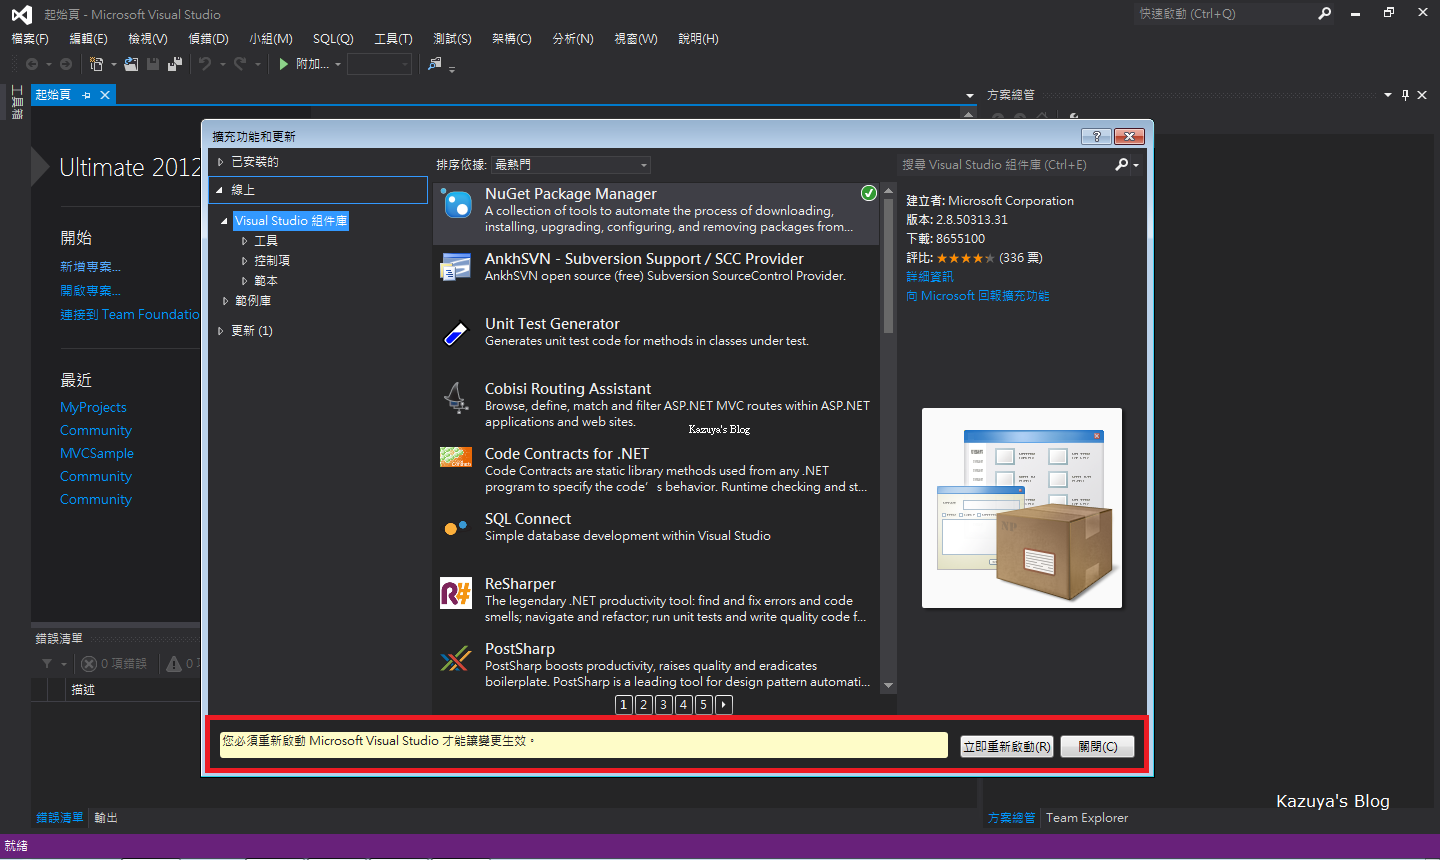
Task: Collapse the Visual Studio 組件庫 node
Action: coord(225,221)
